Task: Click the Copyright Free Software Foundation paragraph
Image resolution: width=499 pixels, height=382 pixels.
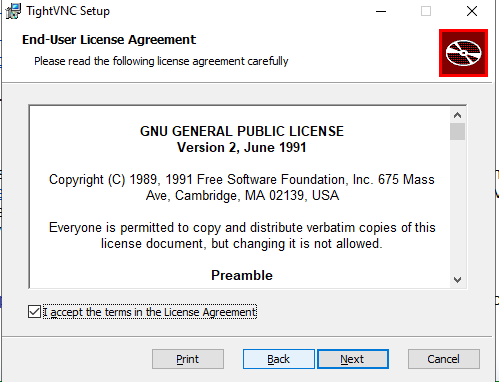Action: pyautogui.click(x=242, y=187)
